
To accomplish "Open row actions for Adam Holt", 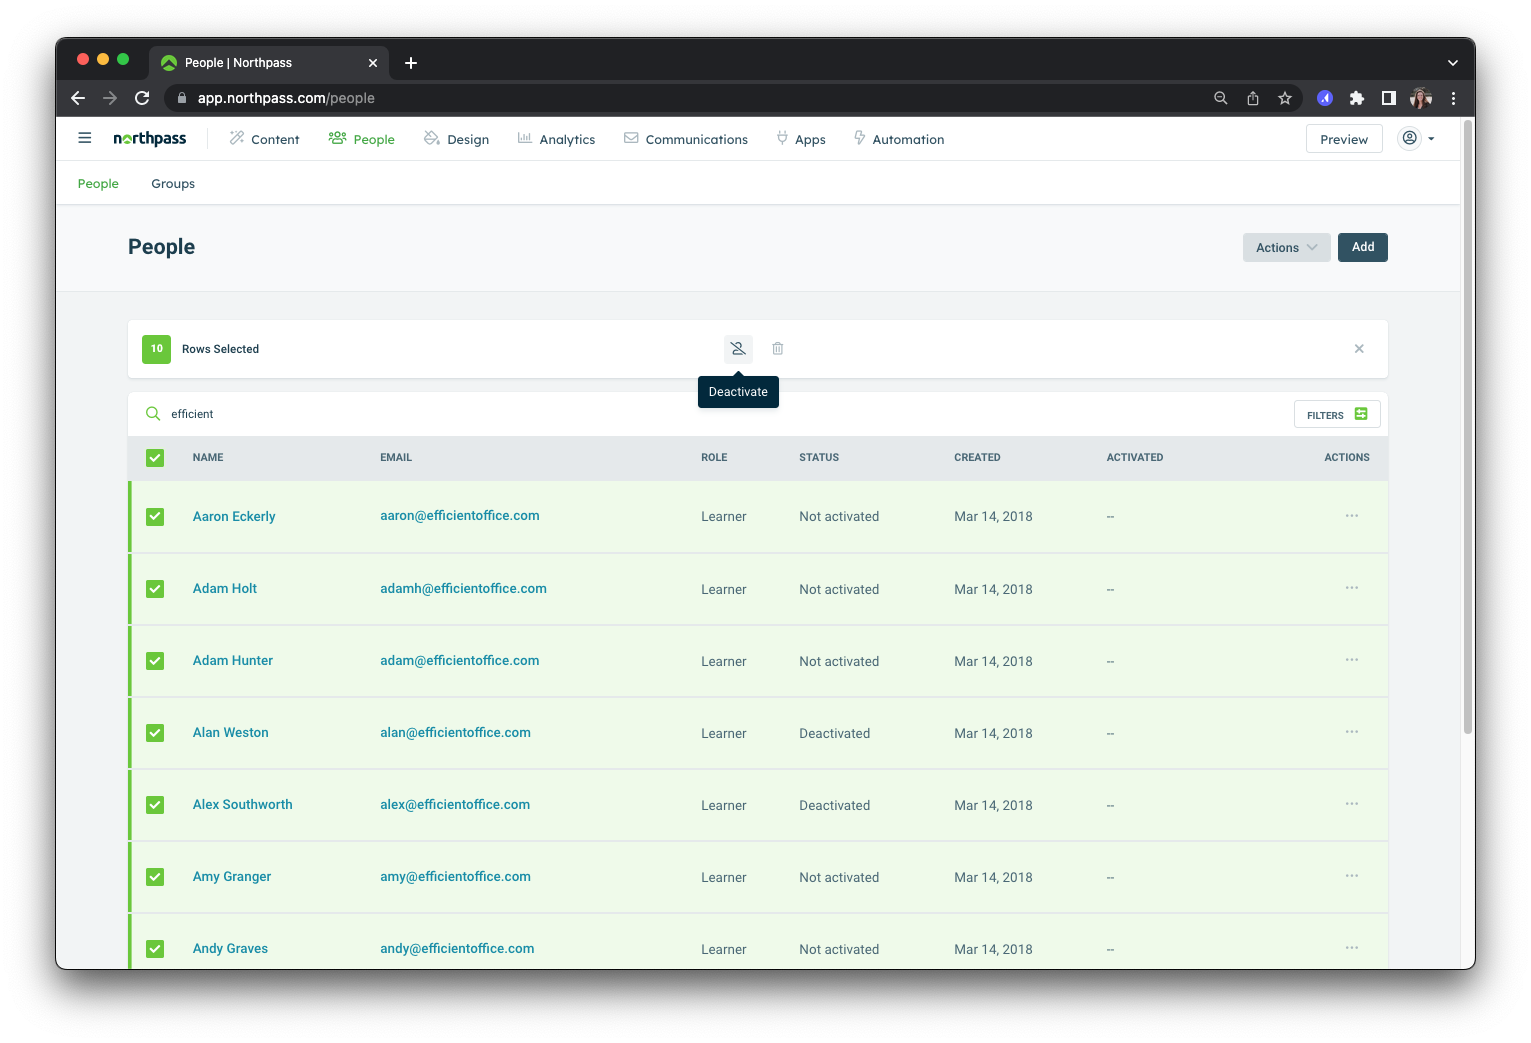I will (1351, 589).
